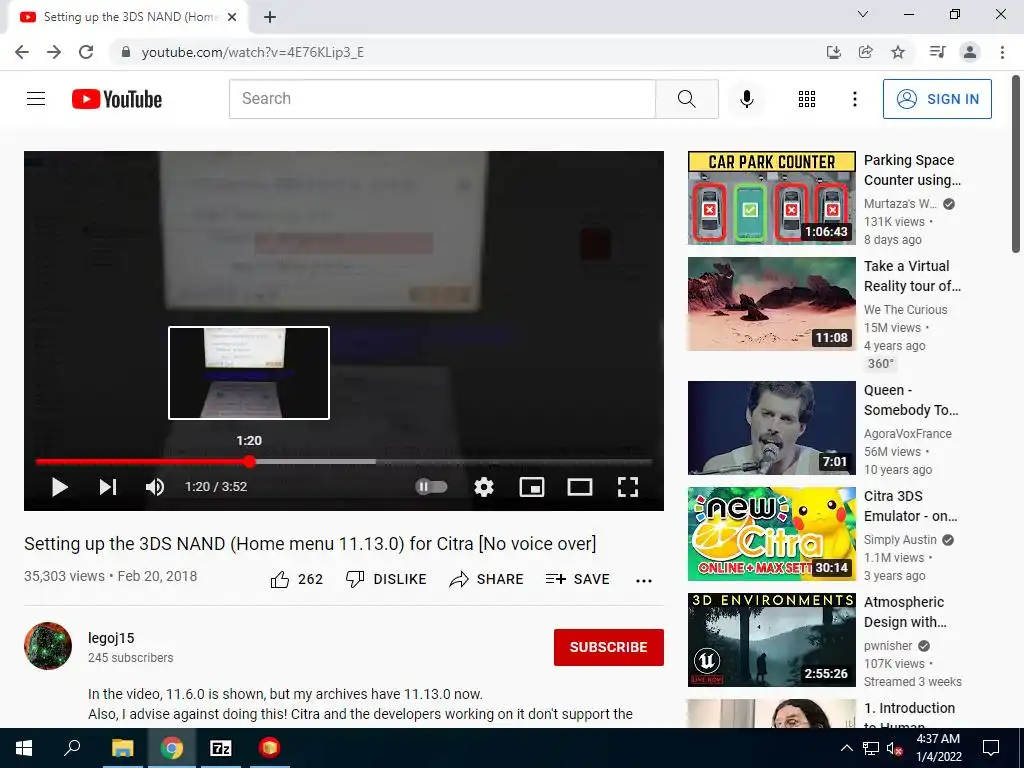Image resolution: width=1024 pixels, height=768 pixels.
Task: Show hidden system tray icons
Action: [x=846, y=748]
